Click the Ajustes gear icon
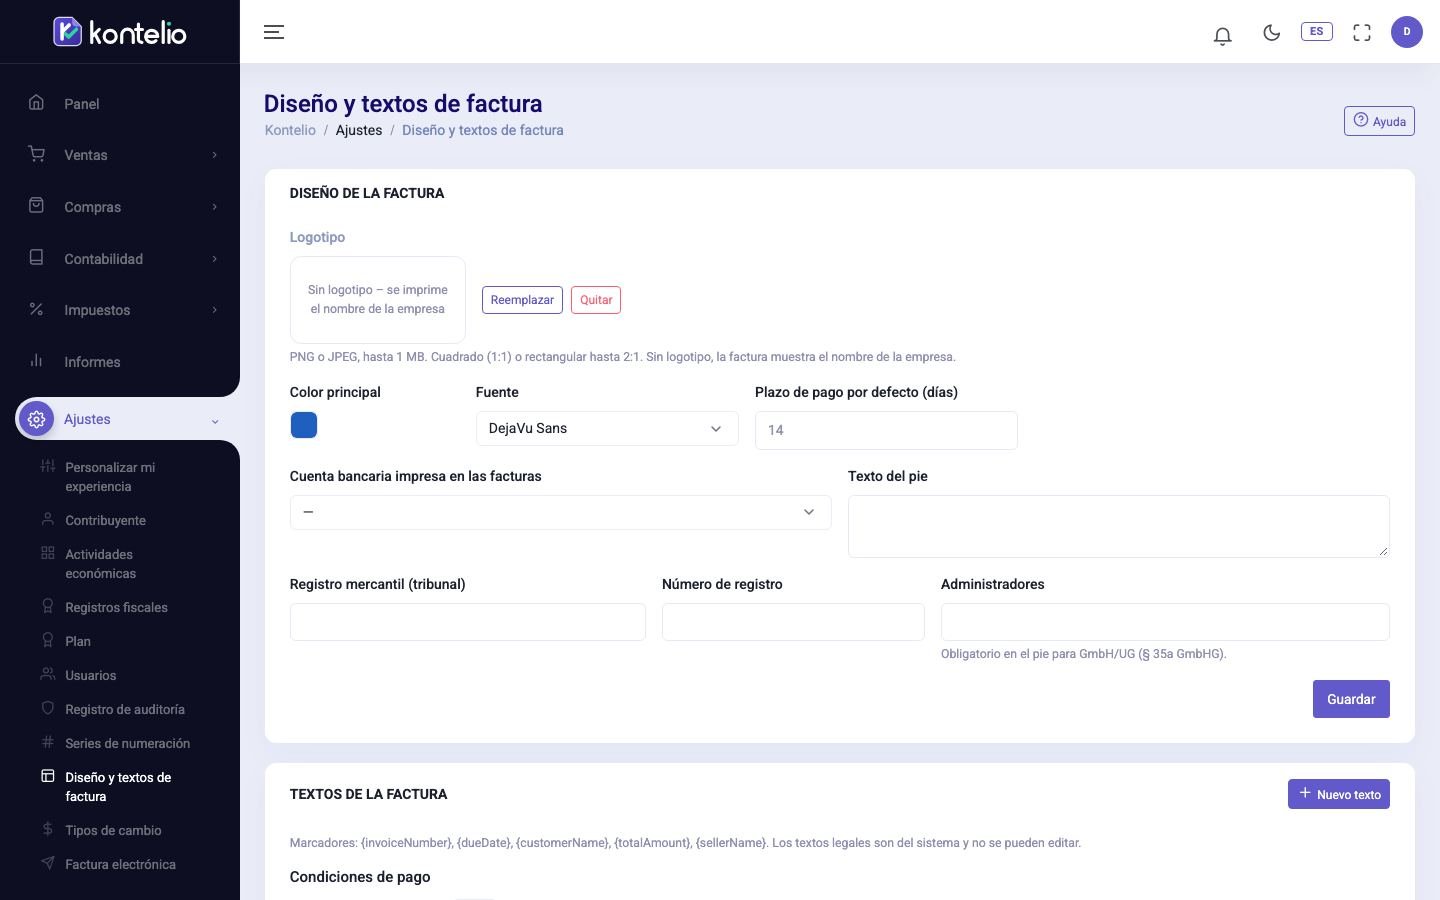This screenshot has height=900, width=1440. coord(36,419)
